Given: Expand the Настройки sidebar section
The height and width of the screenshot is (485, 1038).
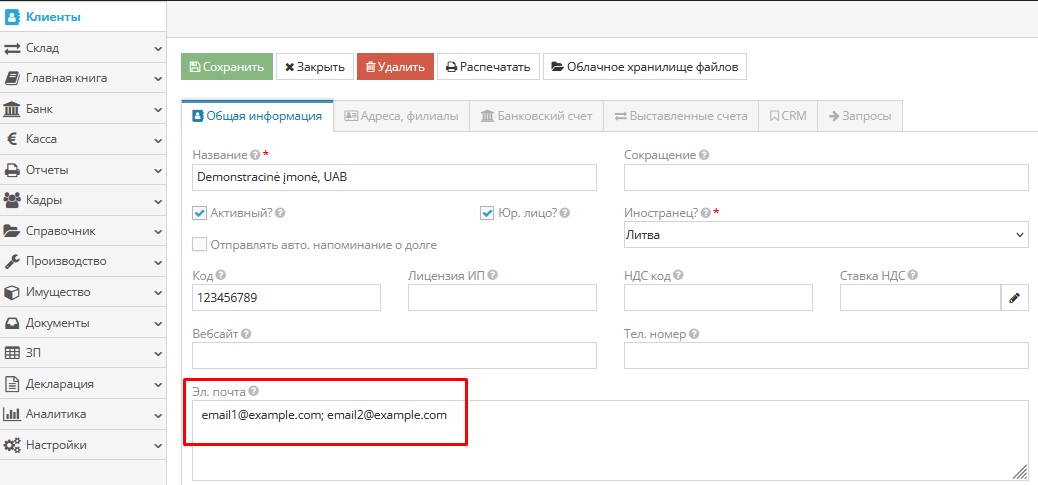Looking at the screenshot, I should click(x=82, y=445).
